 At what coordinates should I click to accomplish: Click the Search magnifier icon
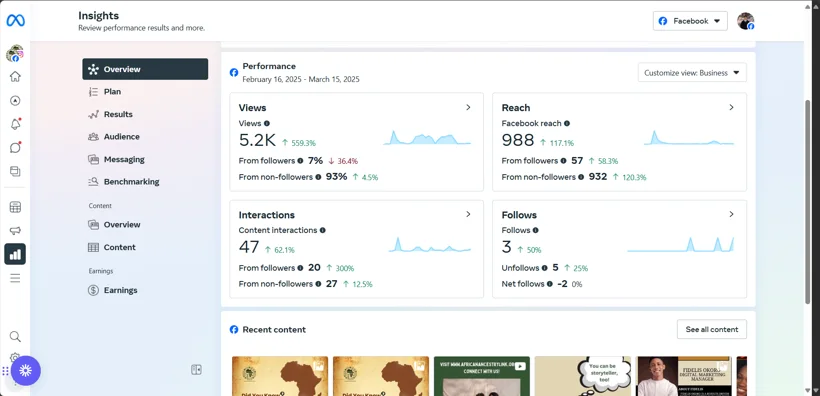[15, 336]
